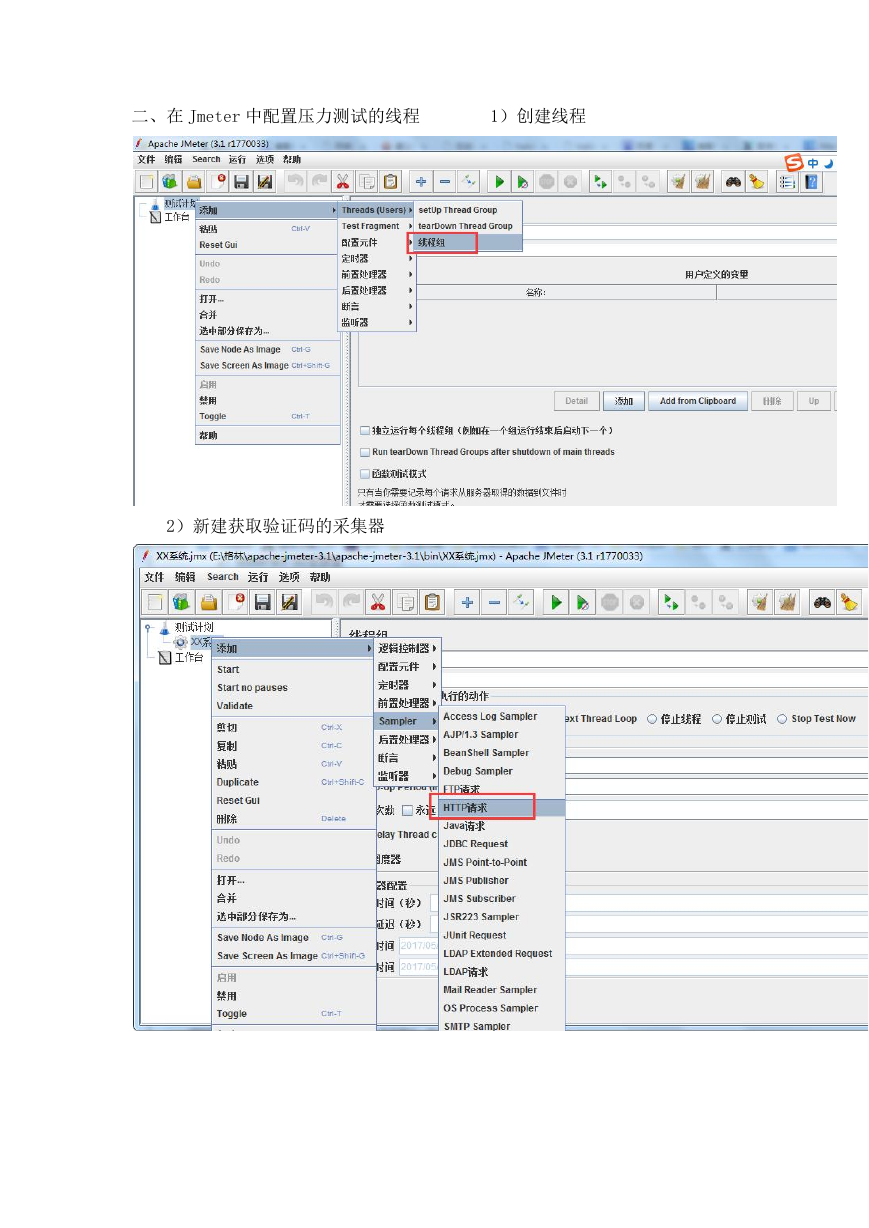The width and height of the screenshot is (869, 1228).
Task: Expand Sampler submenu in lower window
Action: point(409,721)
